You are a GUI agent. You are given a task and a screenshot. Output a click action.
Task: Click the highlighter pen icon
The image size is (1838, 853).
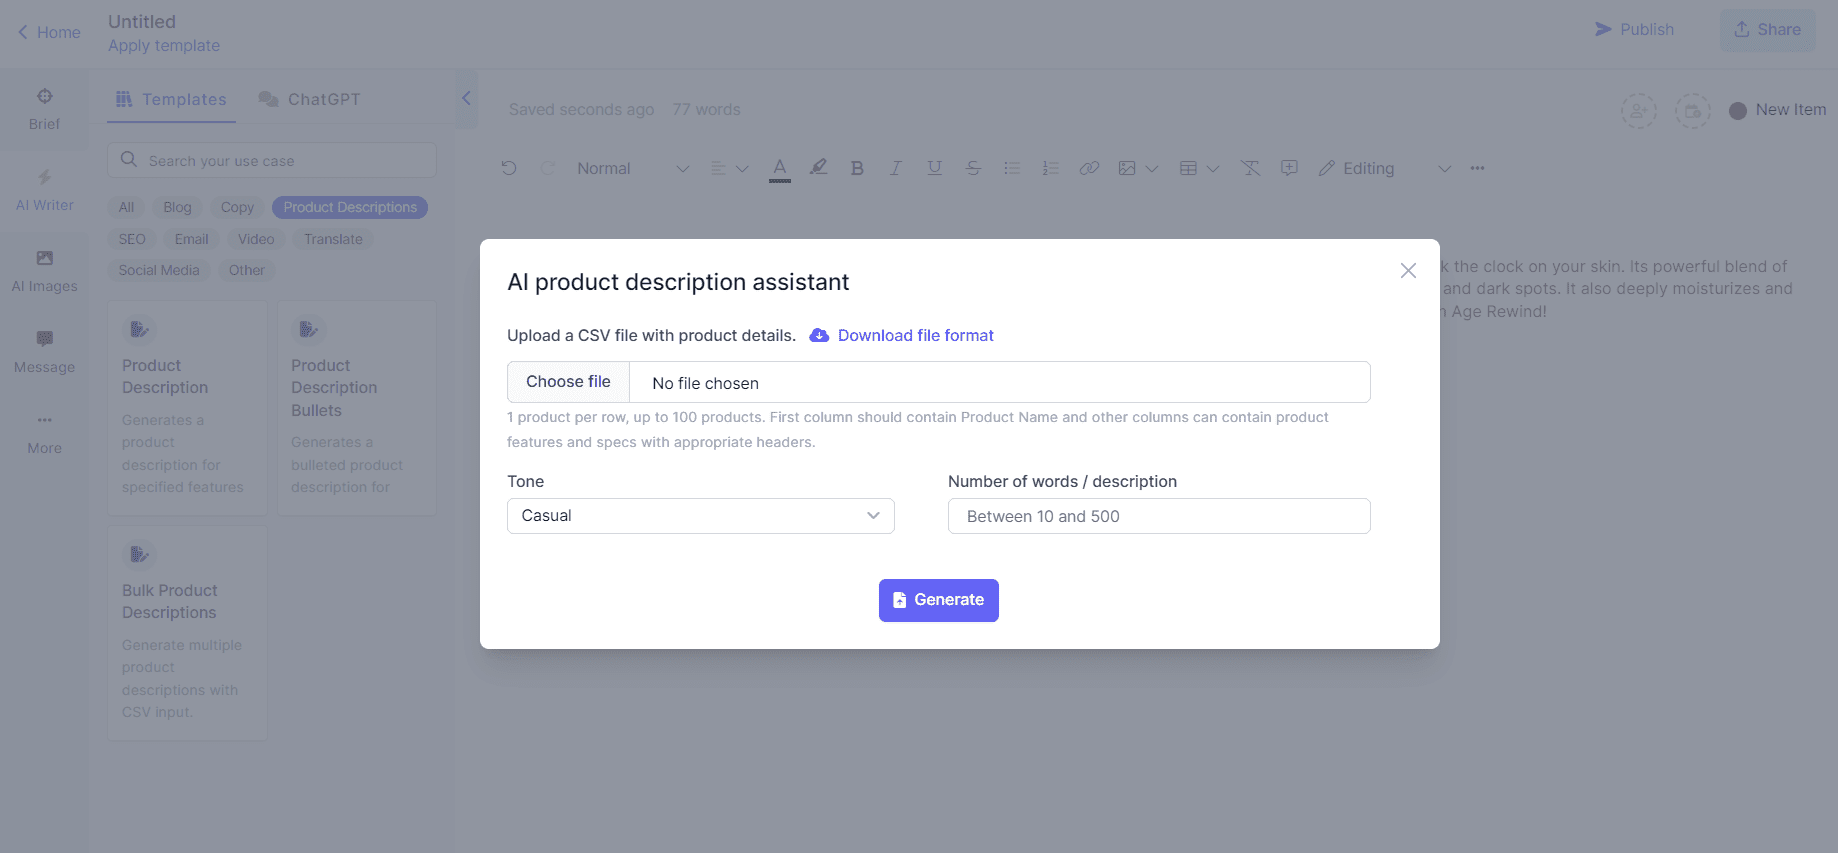coord(818,168)
